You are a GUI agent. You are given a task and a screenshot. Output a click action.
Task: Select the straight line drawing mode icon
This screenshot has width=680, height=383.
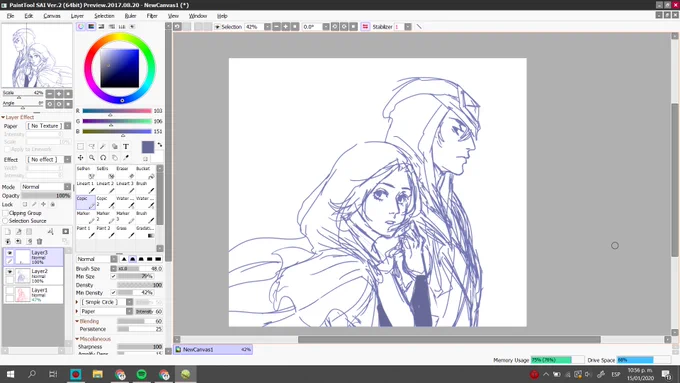click(419, 26)
